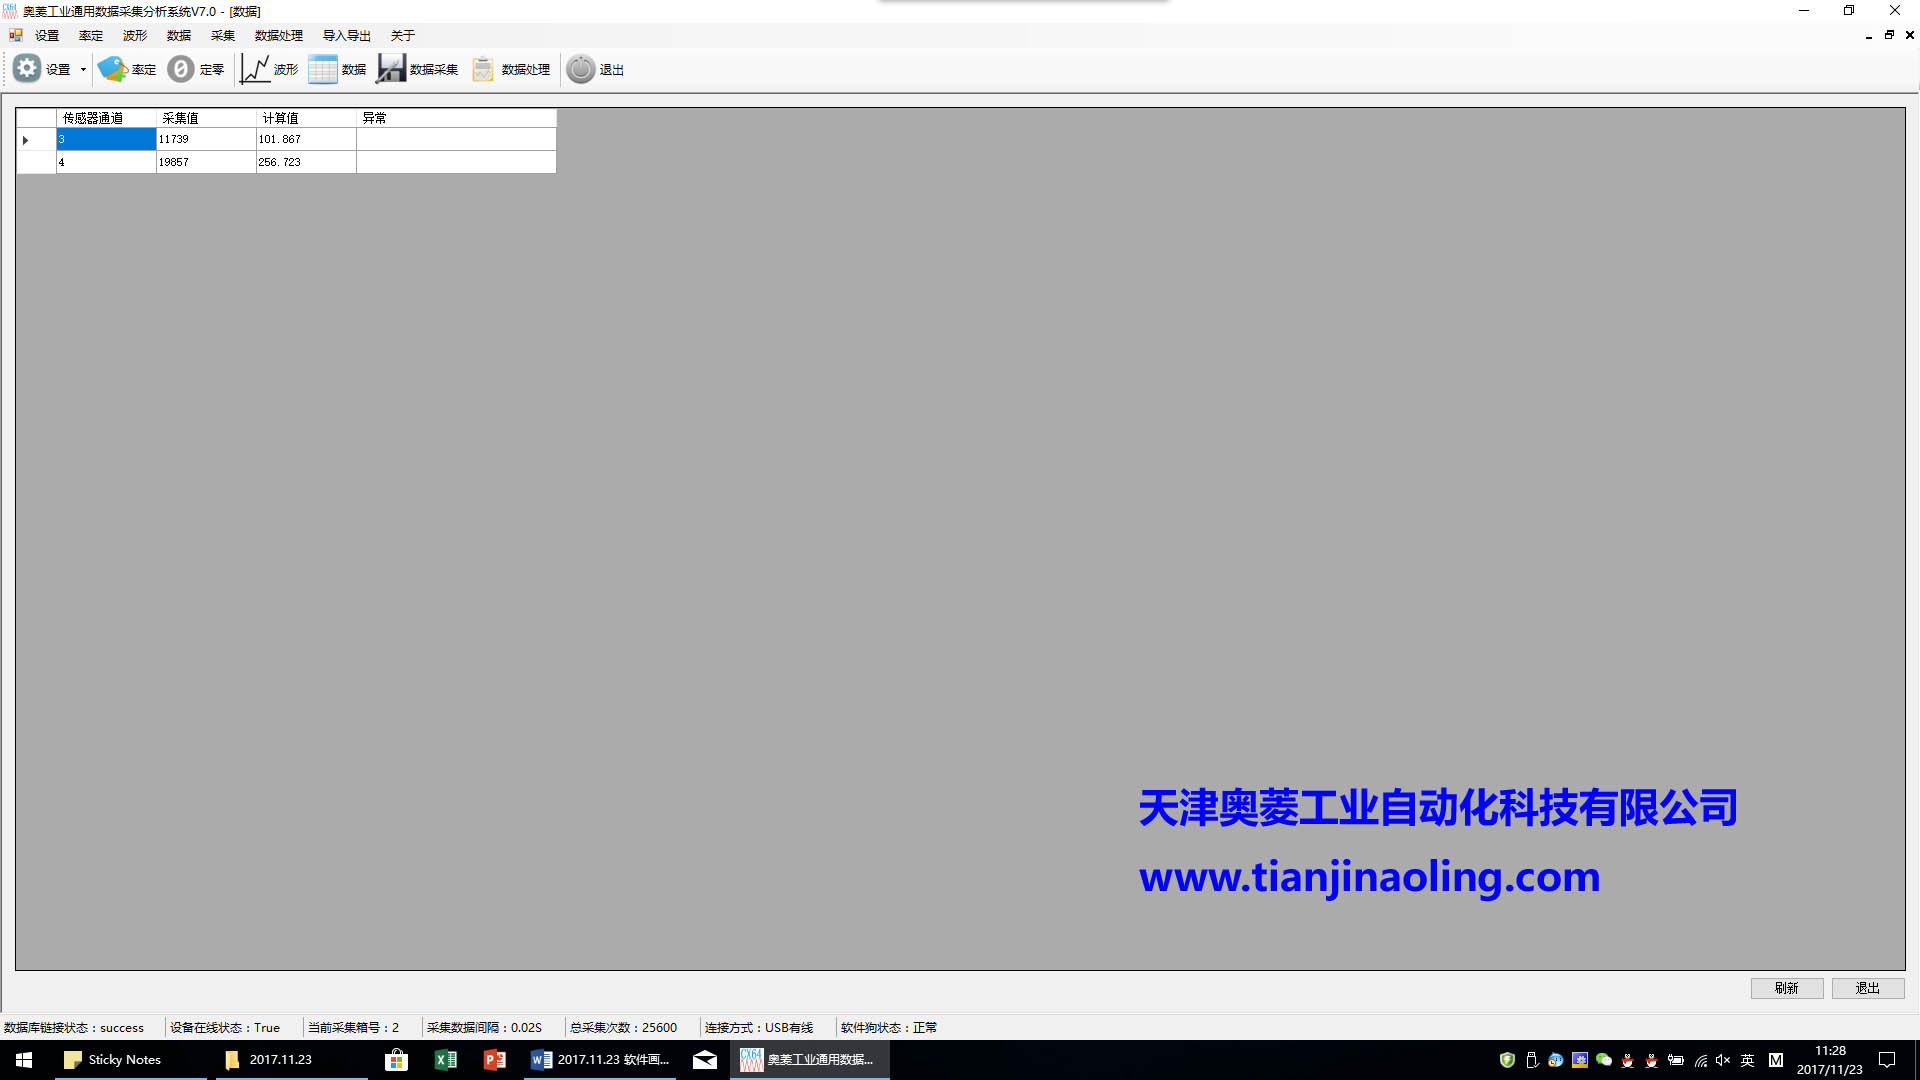Select the 计算值 column header
This screenshot has height=1080, width=1920.
306,118
